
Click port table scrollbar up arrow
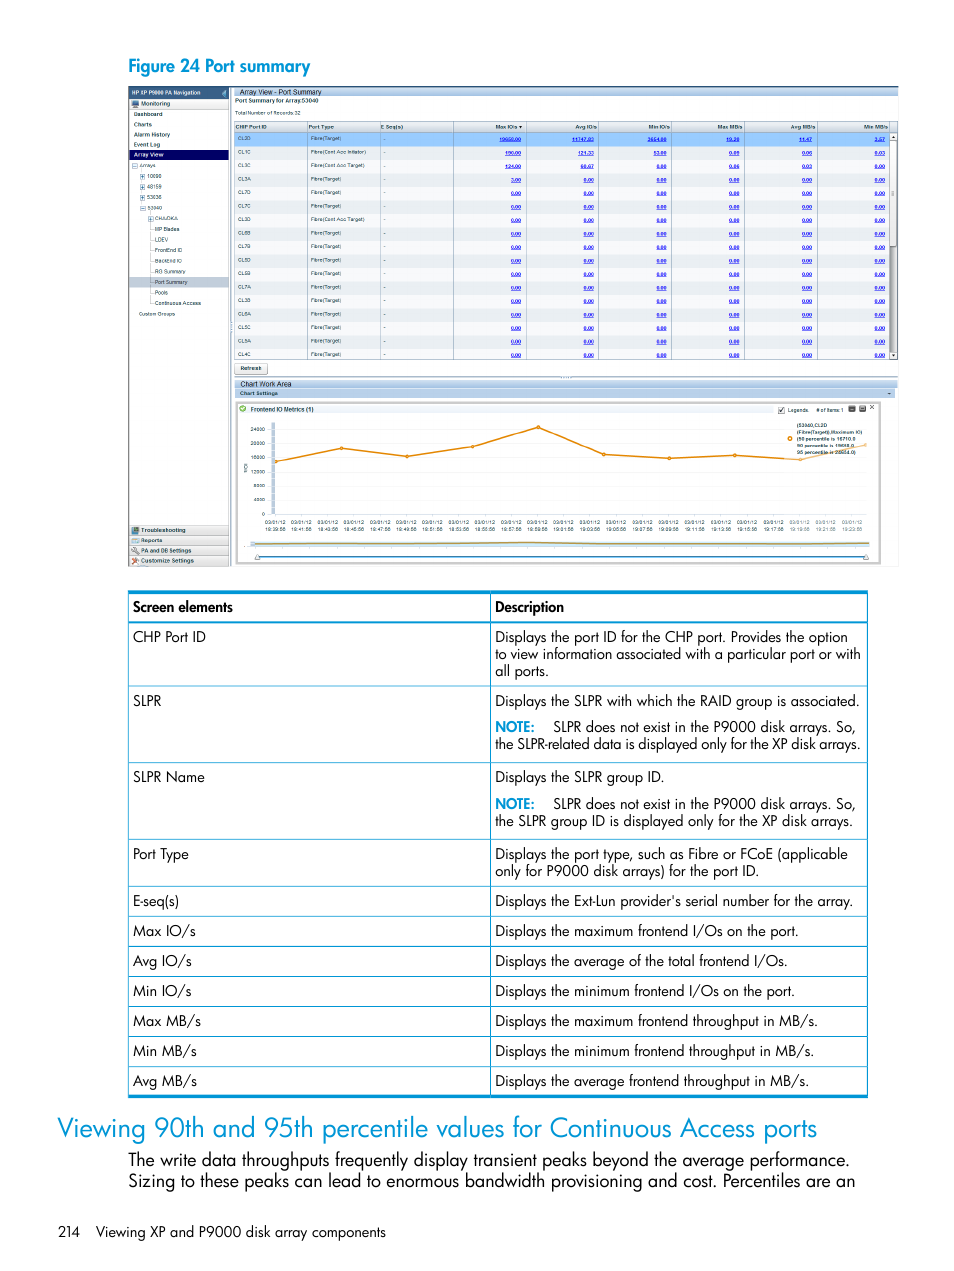pos(893,137)
